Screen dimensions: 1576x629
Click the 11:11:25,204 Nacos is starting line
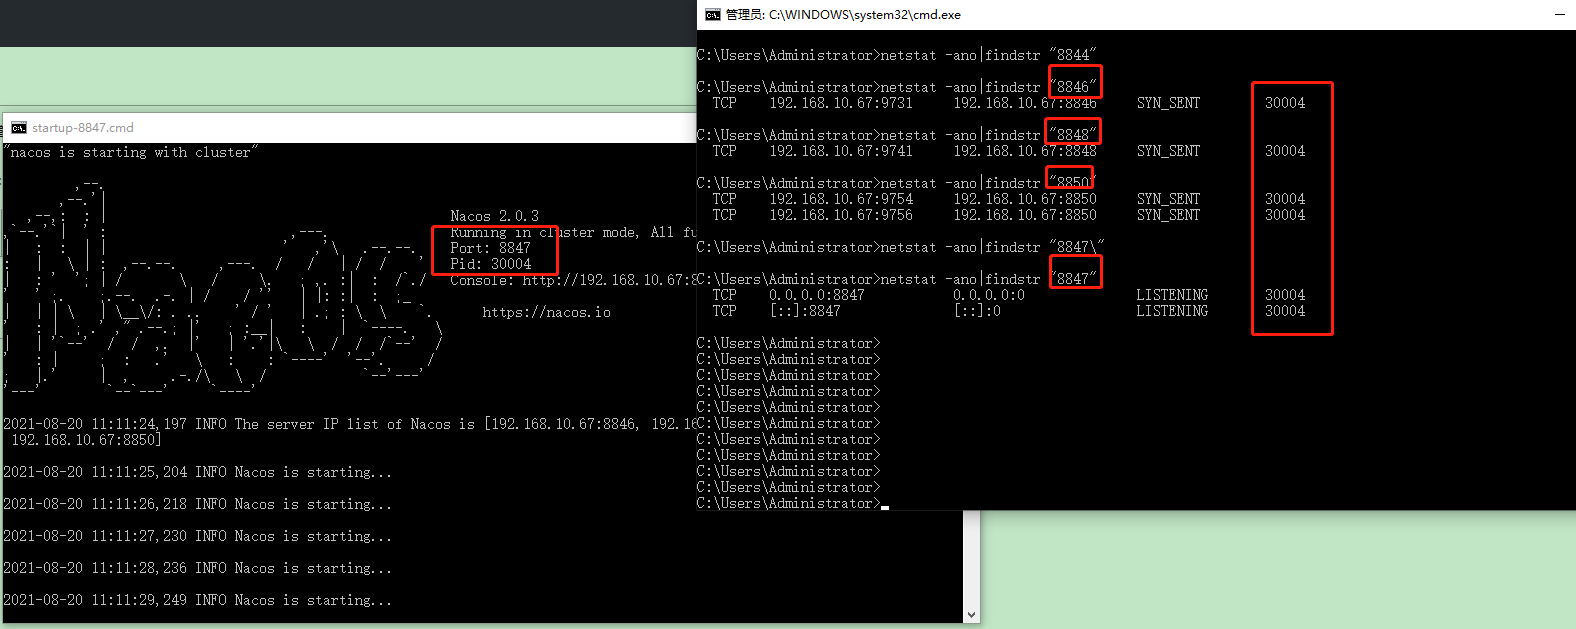coord(197,472)
